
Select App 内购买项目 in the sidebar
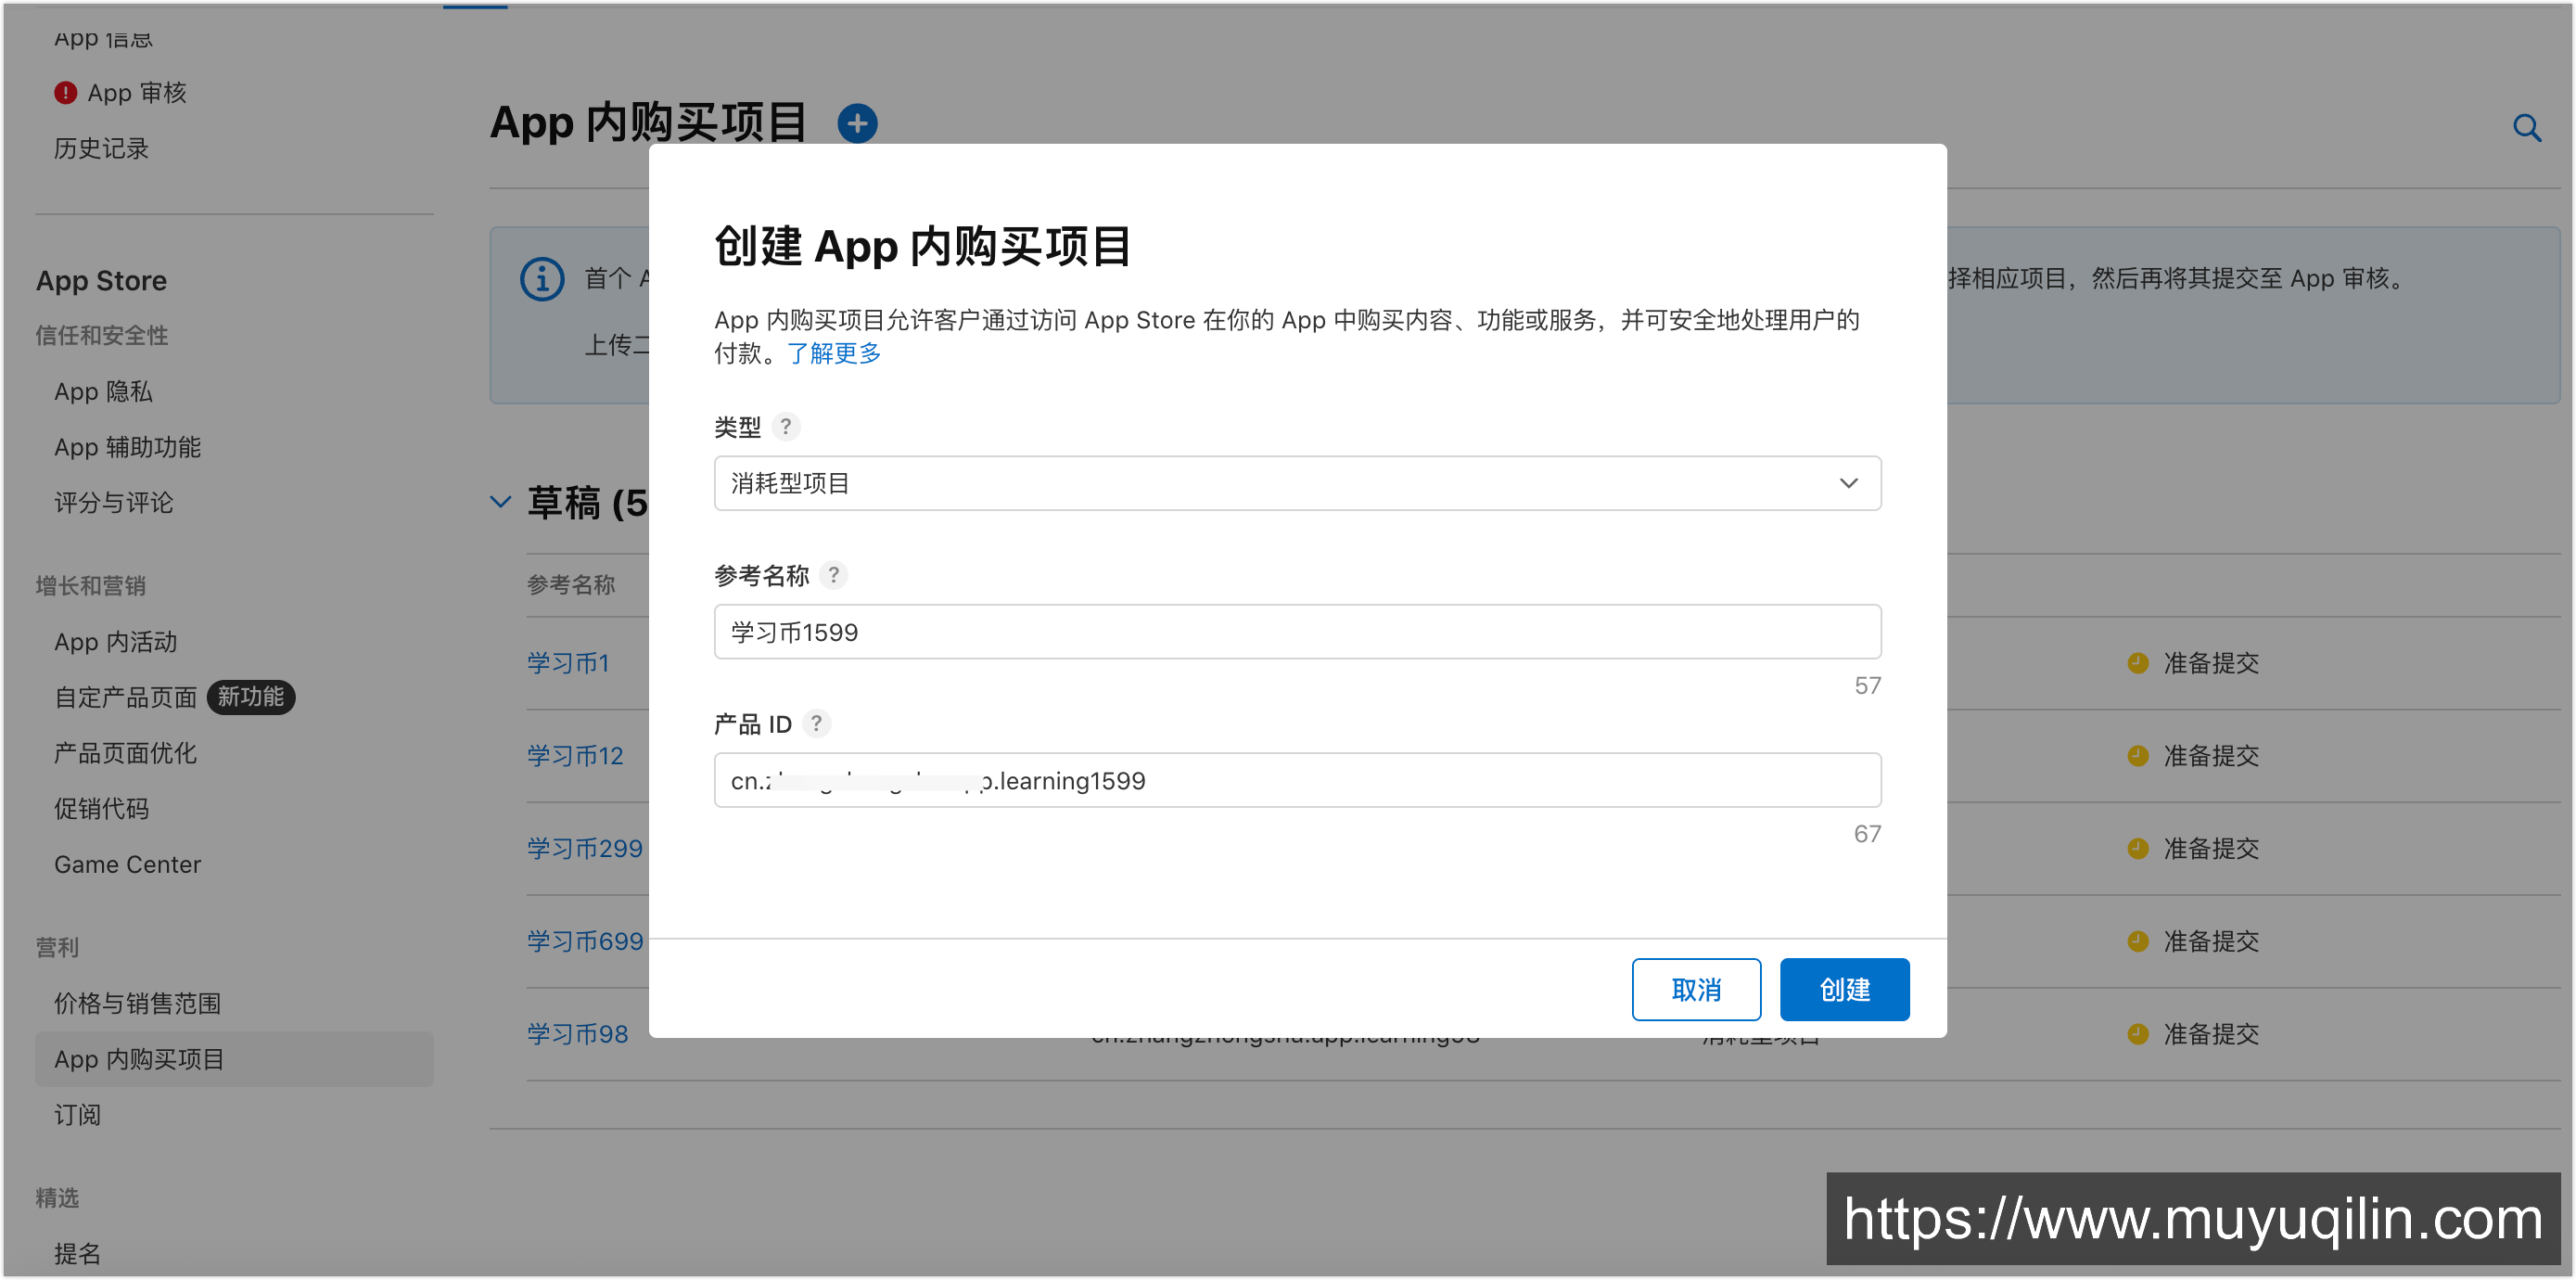tap(234, 1059)
